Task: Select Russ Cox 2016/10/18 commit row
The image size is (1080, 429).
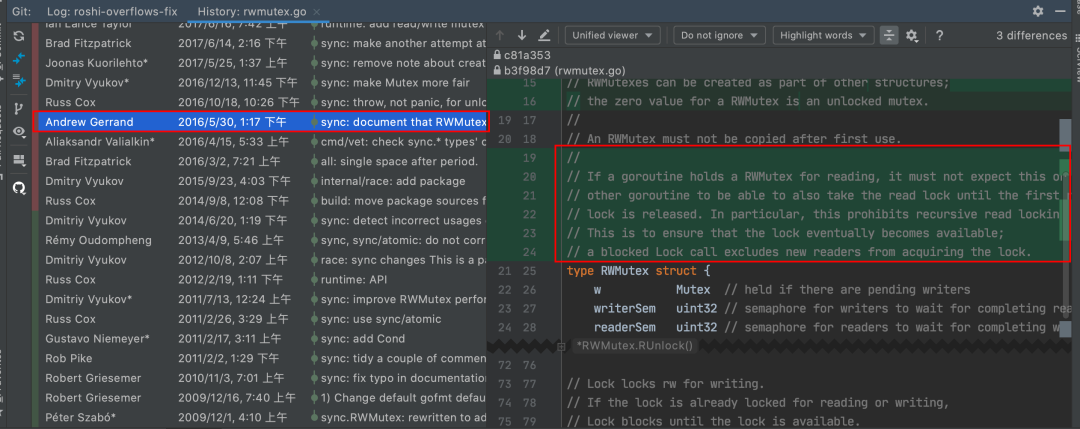Action: [x=262, y=103]
